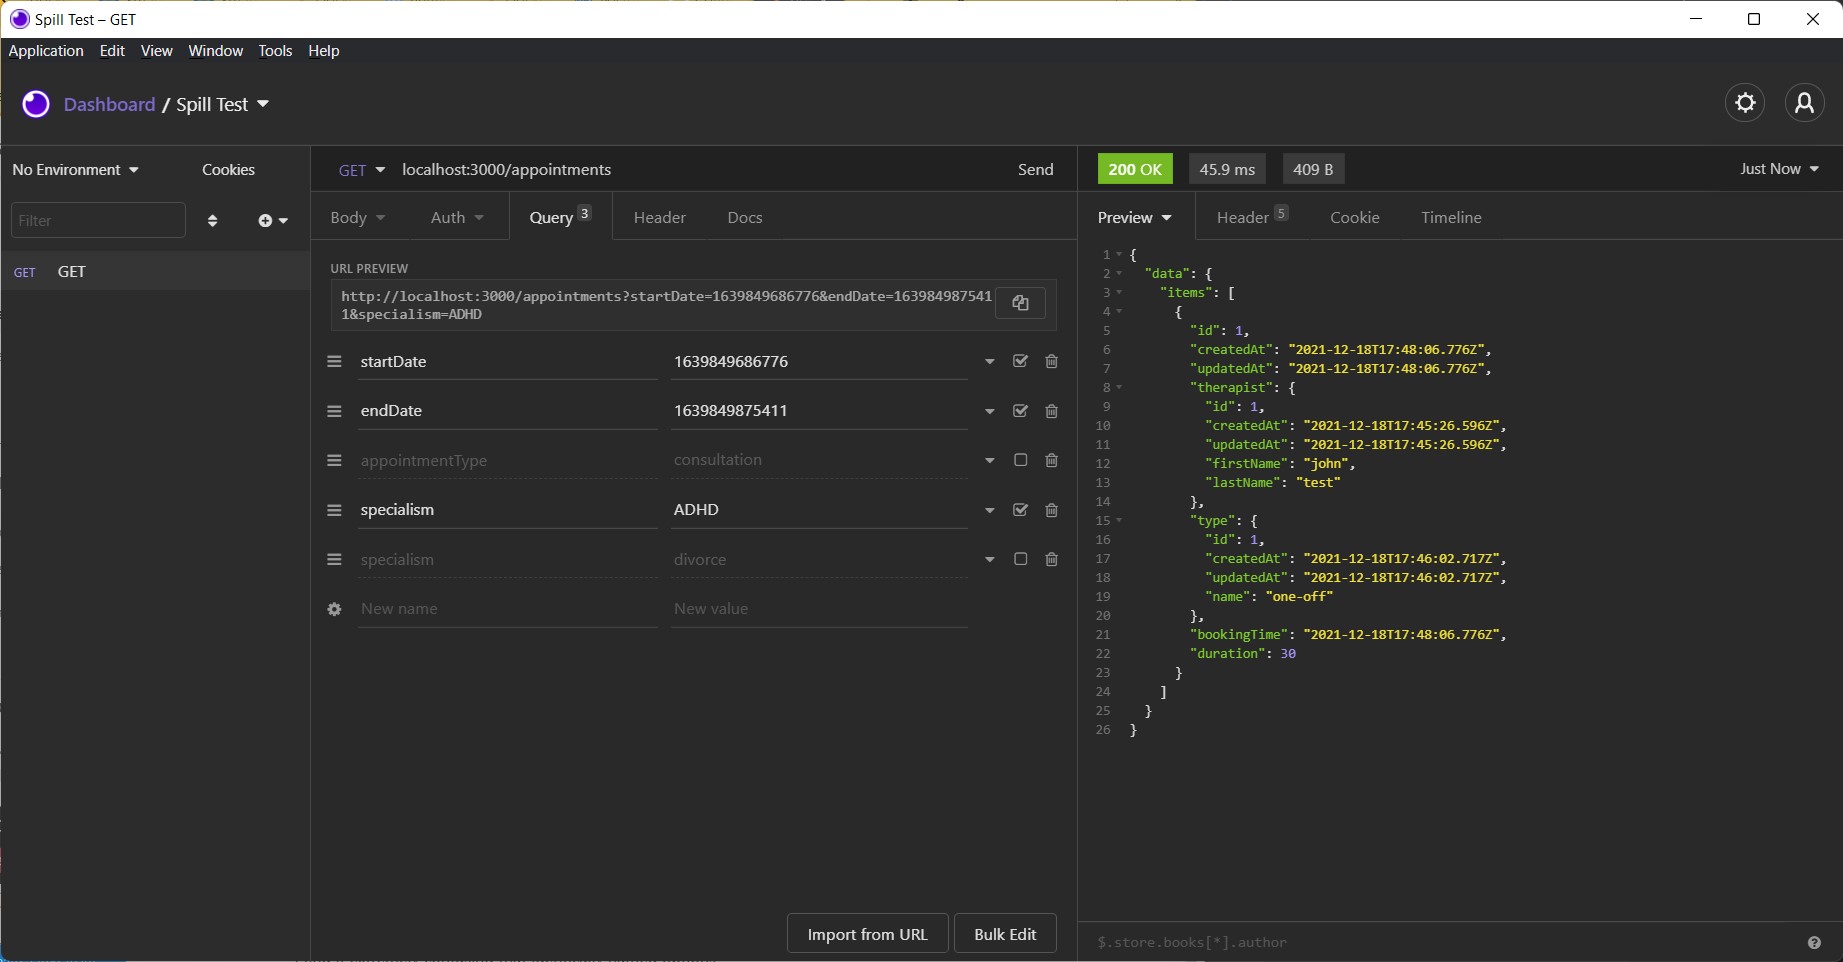1843x962 pixels.
Task: Enable the appointmentType parameter checkbox
Action: pos(1020,460)
